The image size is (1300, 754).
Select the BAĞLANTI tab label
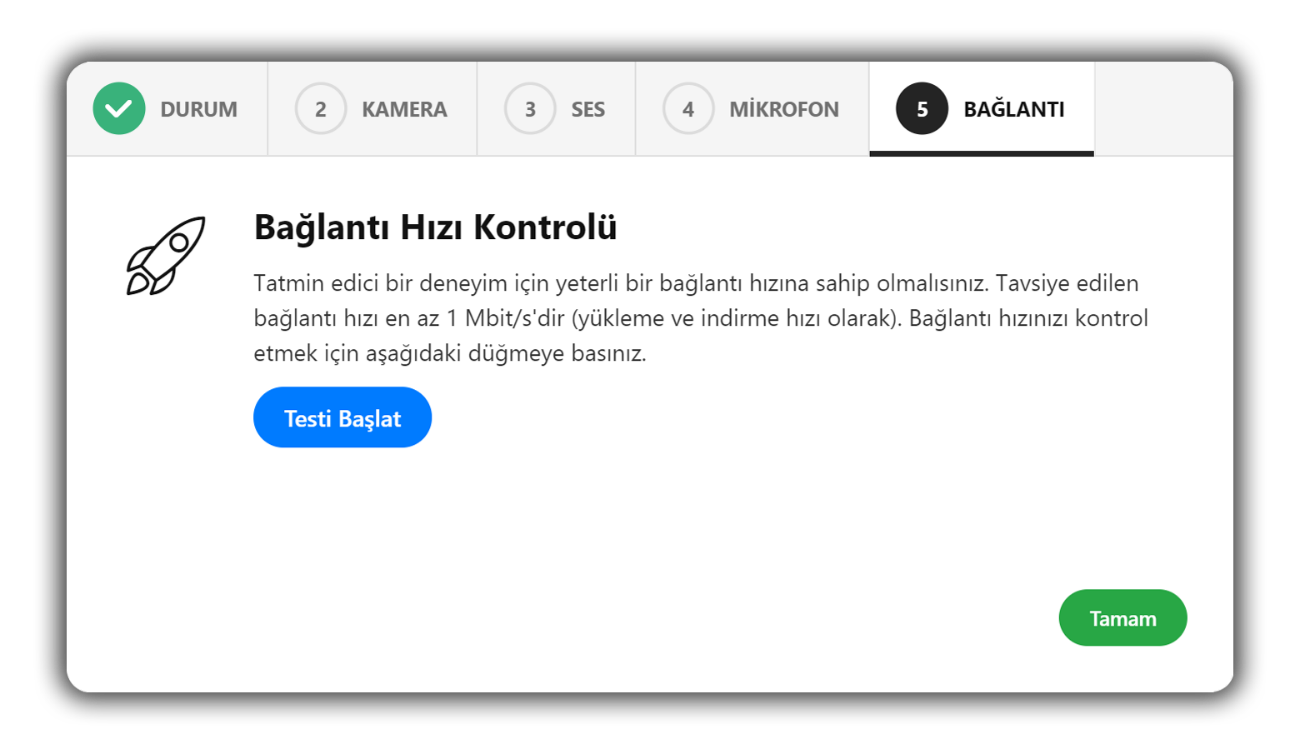pos(1014,110)
